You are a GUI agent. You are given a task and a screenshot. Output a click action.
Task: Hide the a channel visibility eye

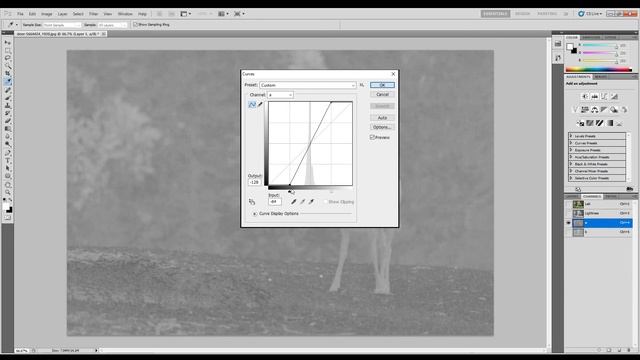click(x=568, y=223)
